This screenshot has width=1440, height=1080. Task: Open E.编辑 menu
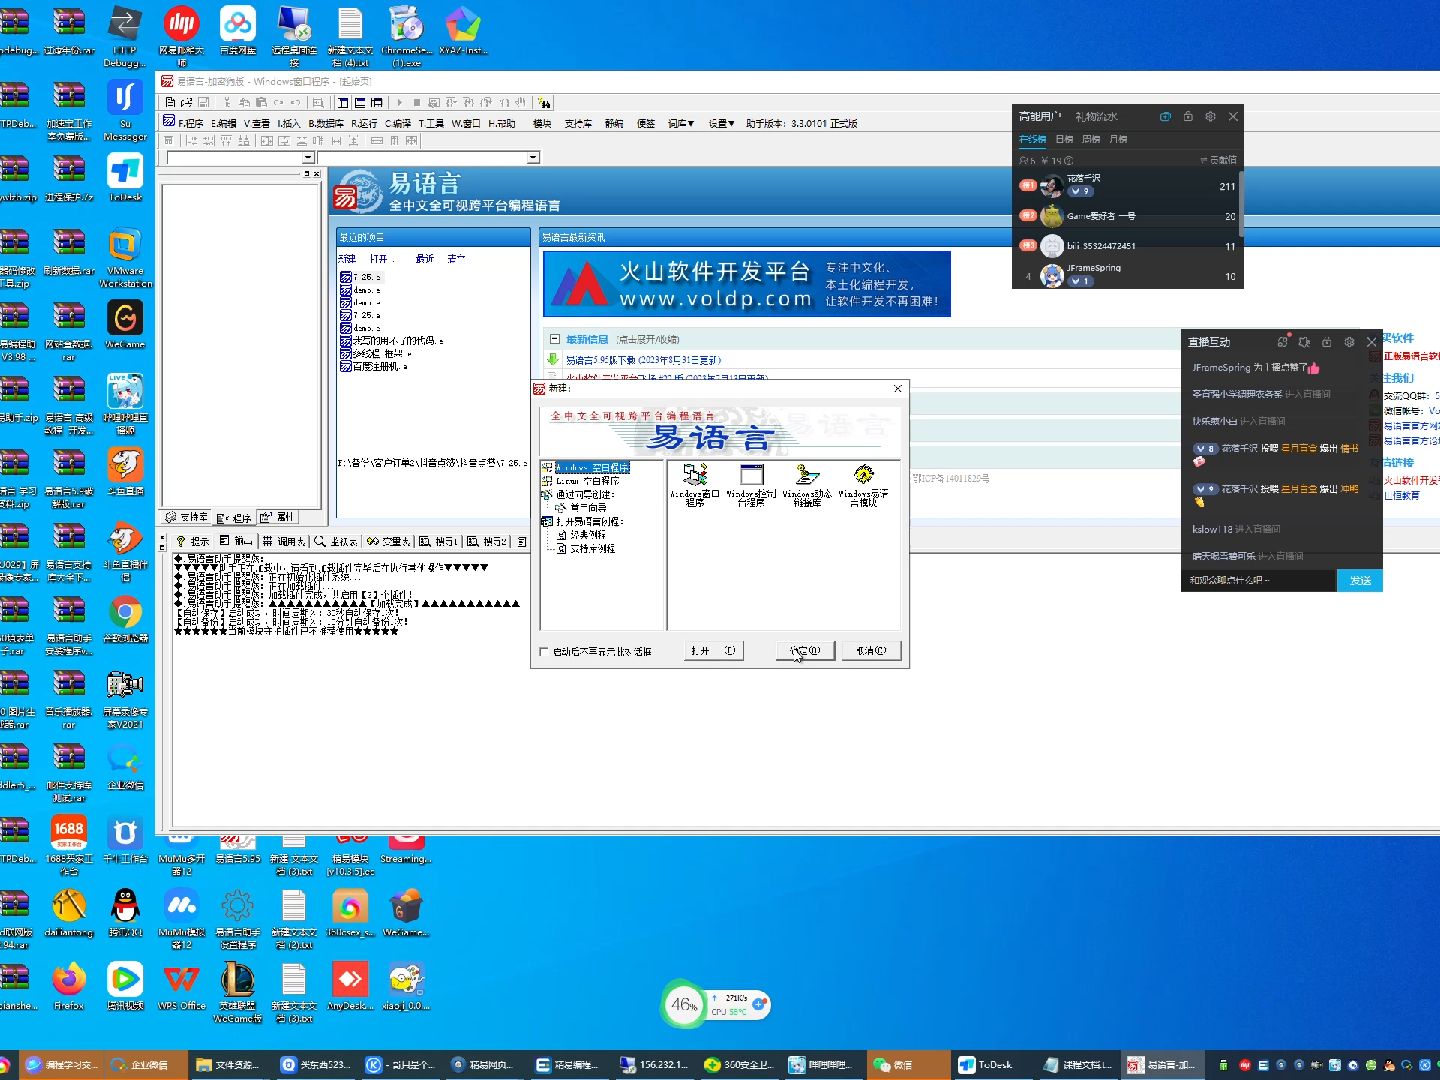point(223,123)
